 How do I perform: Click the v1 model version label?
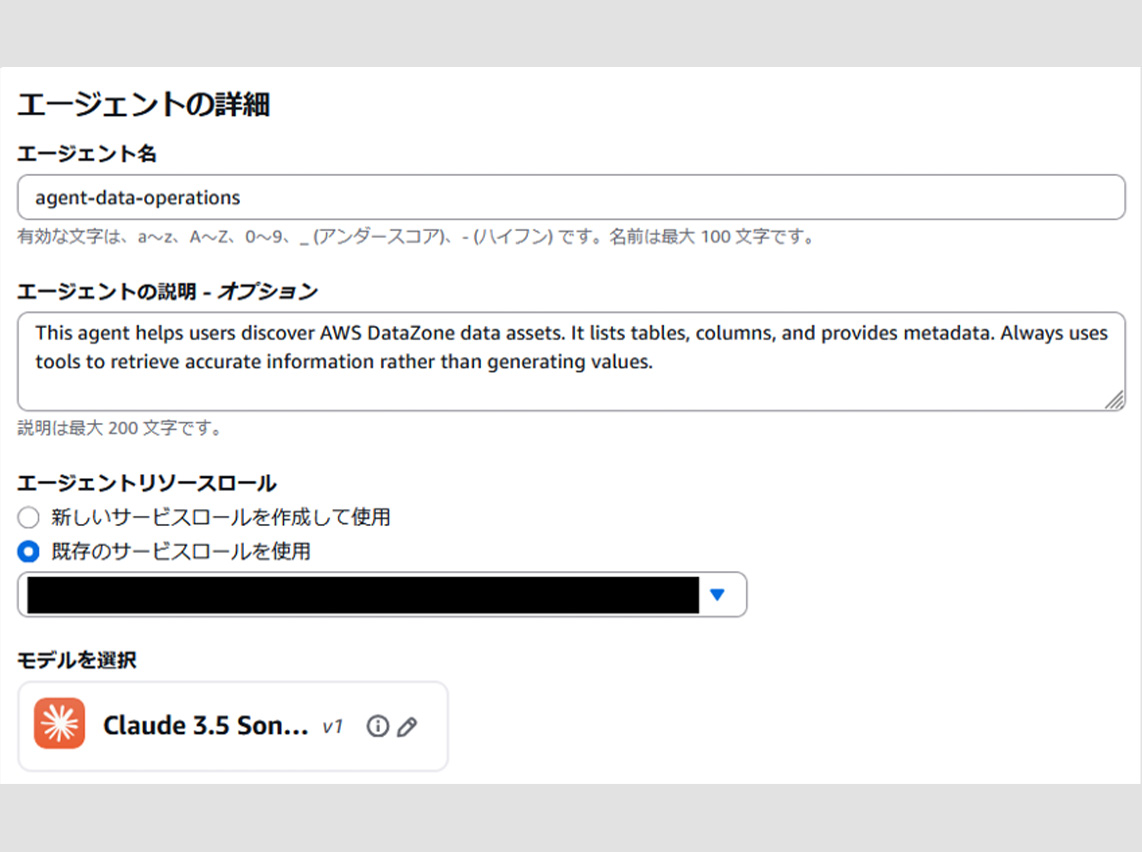click(332, 727)
